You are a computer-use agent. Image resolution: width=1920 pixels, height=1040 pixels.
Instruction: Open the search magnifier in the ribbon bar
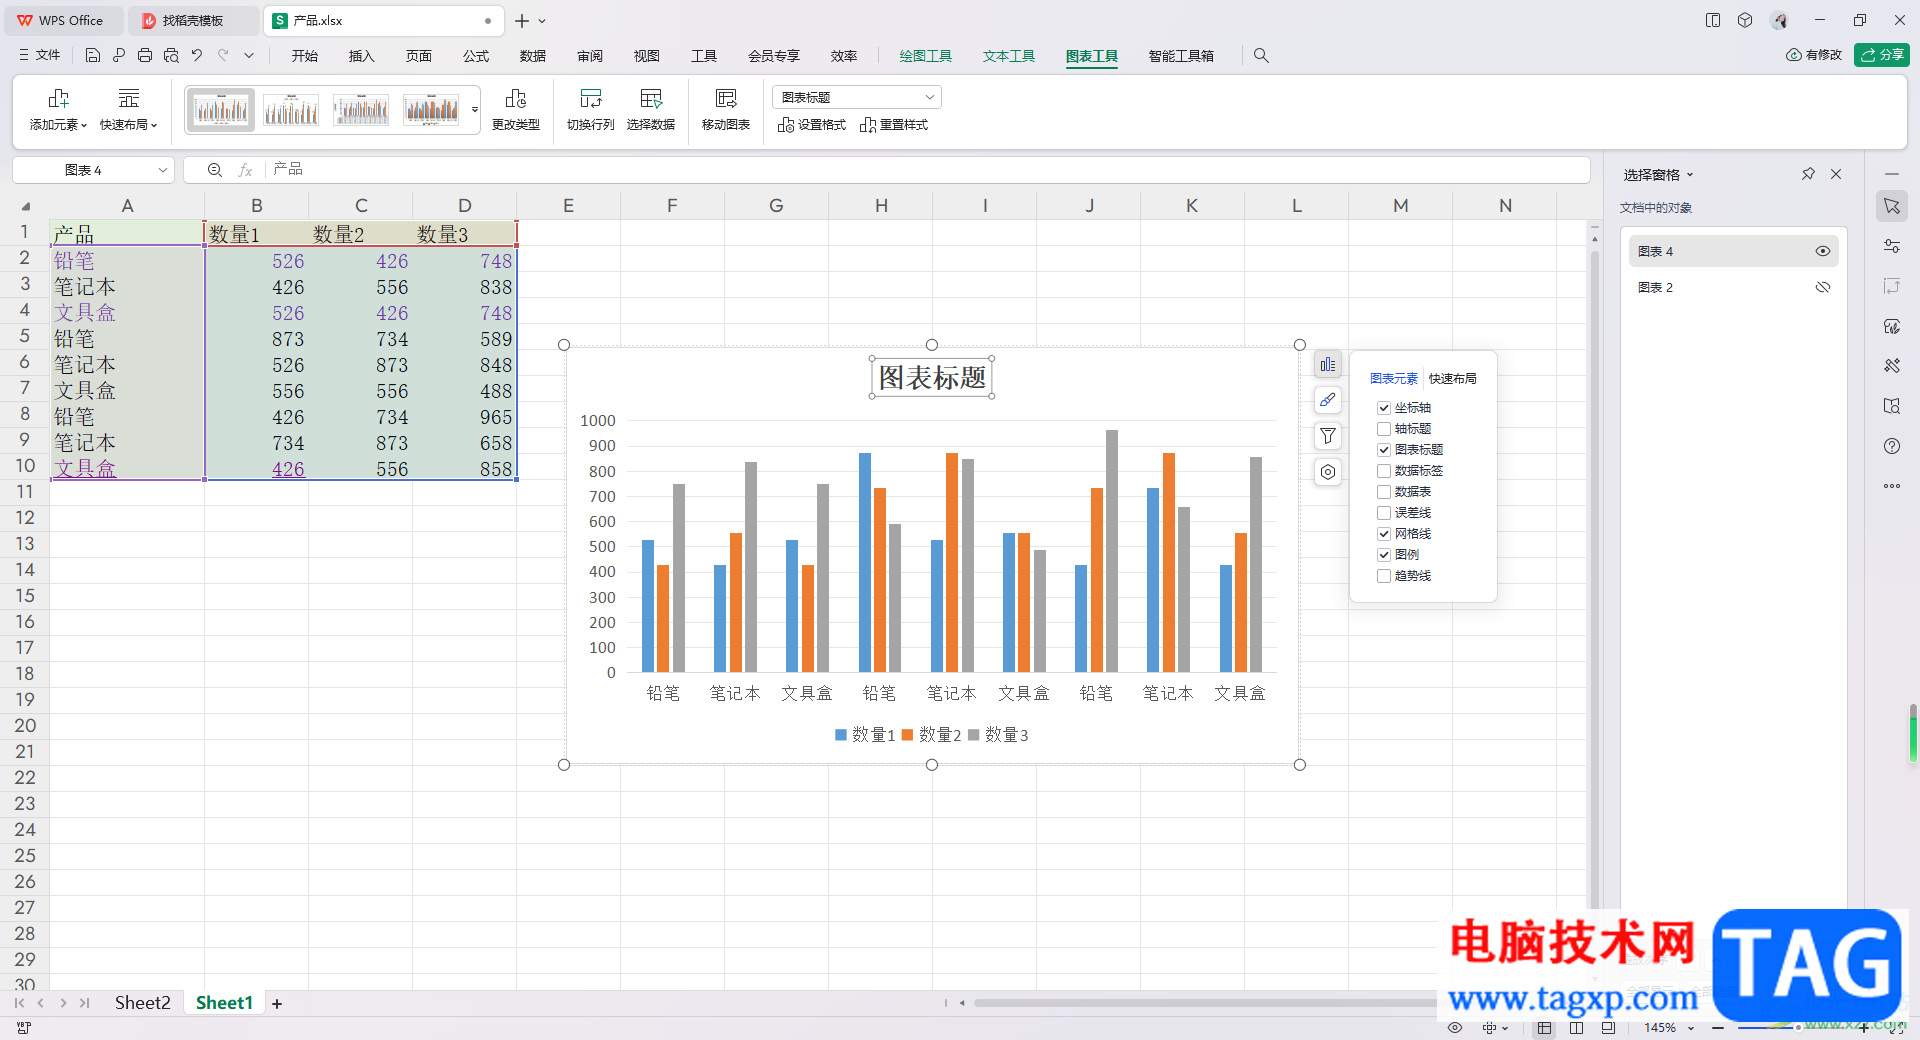click(1261, 56)
